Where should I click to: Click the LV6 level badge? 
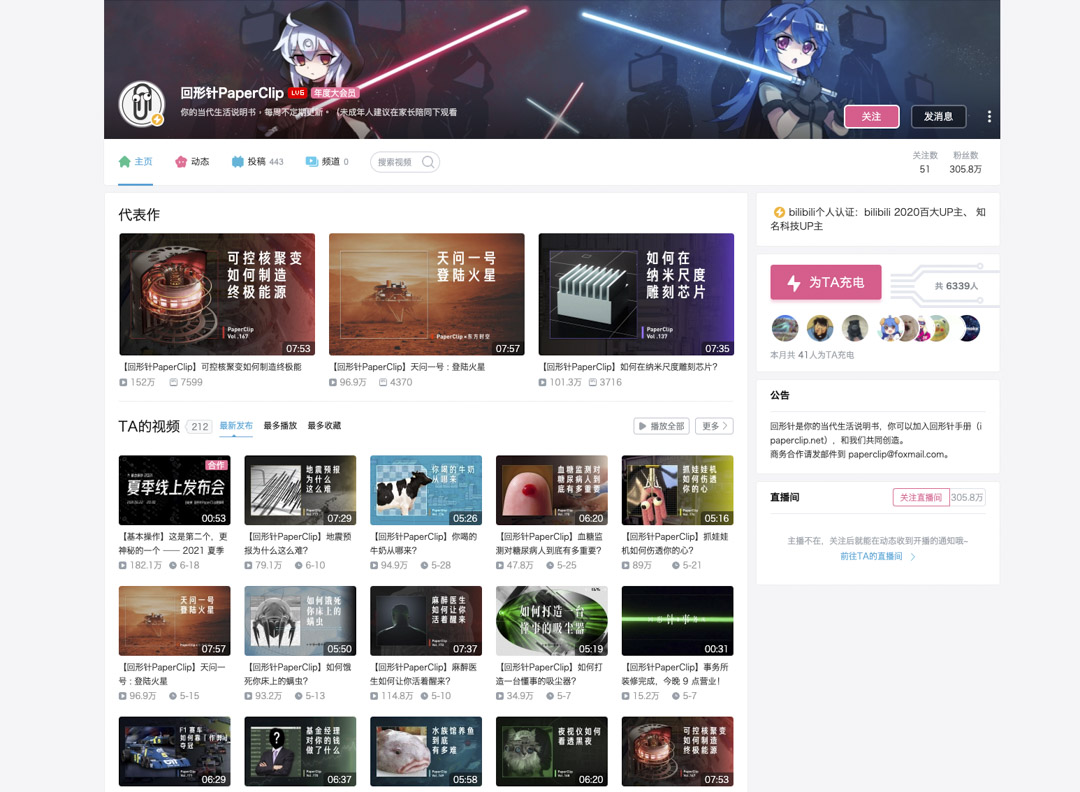pos(298,93)
